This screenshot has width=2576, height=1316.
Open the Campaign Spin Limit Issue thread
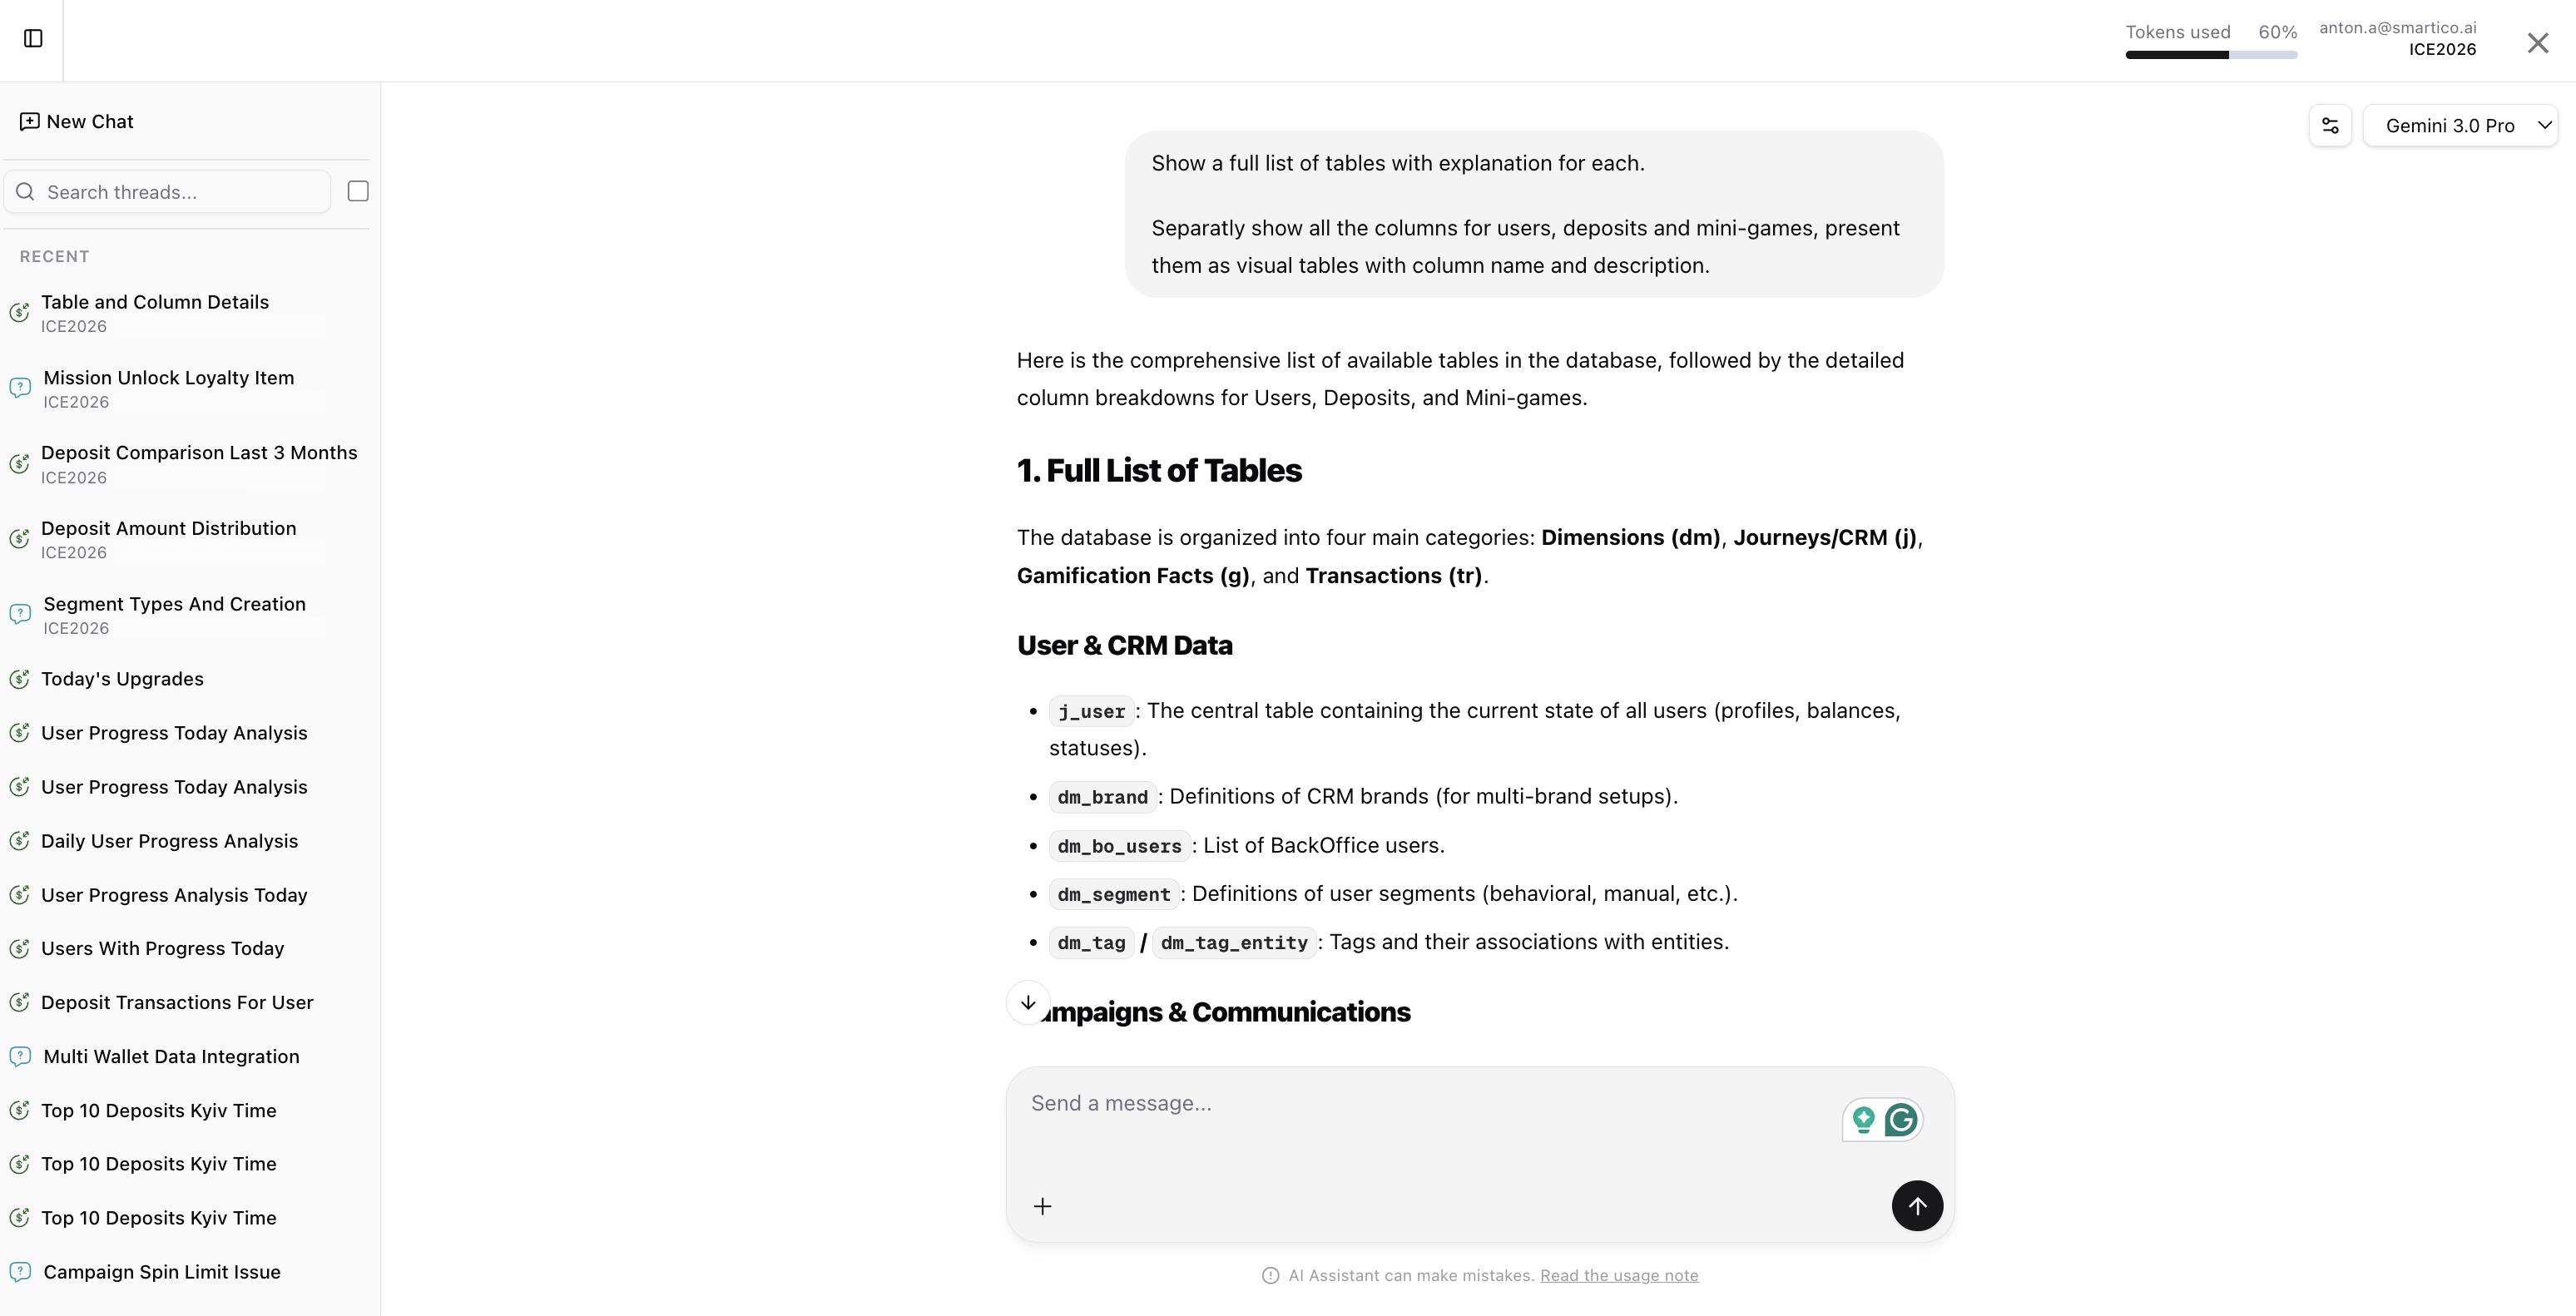[x=162, y=1272]
